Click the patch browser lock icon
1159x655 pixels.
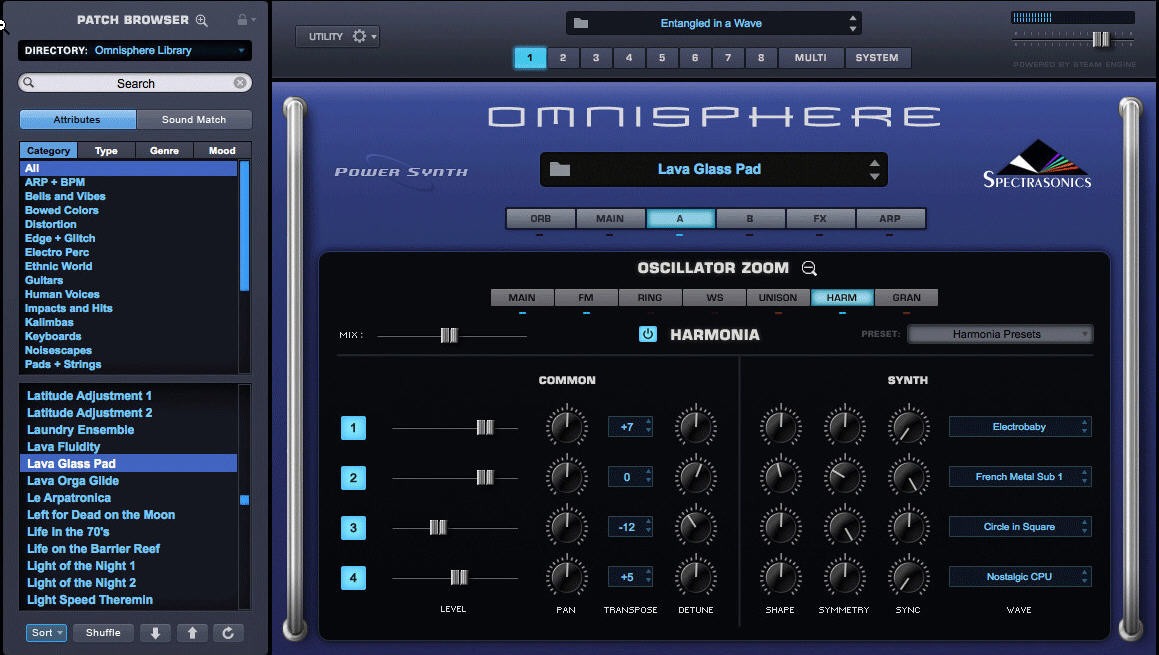242,20
